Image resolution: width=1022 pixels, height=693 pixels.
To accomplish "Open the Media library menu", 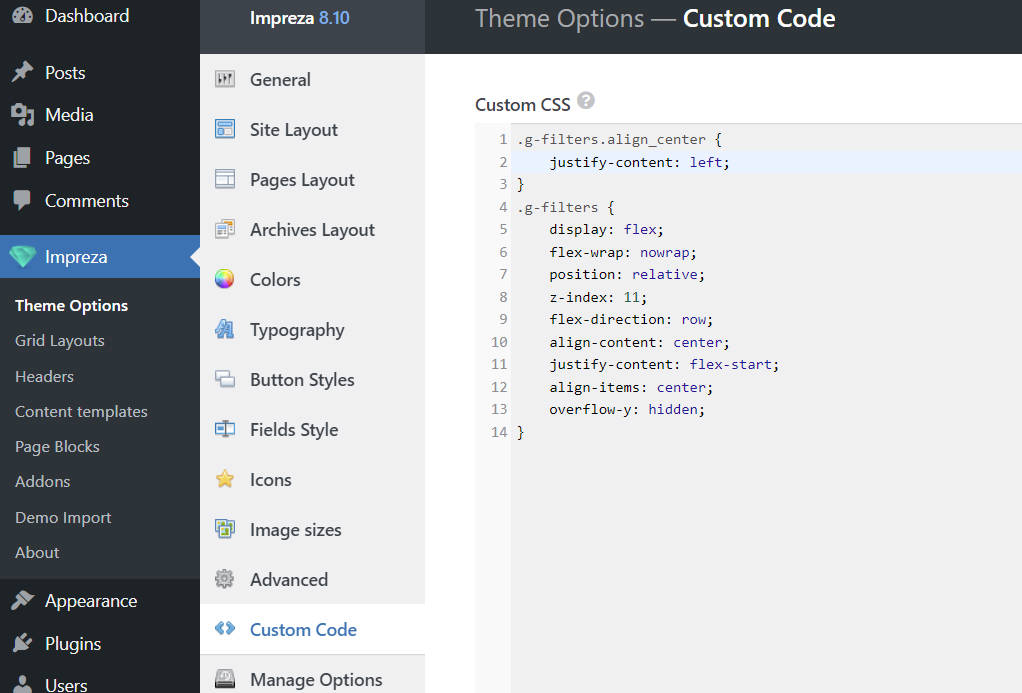I will coord(100,115).
